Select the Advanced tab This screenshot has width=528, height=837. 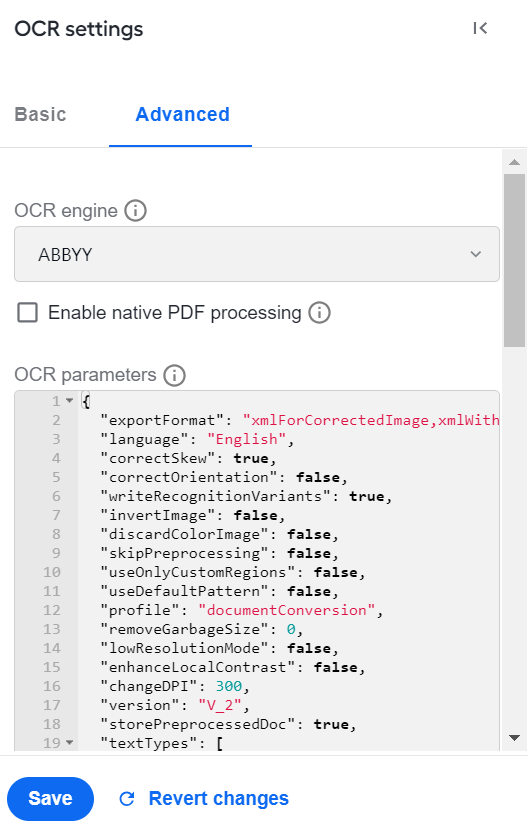click(183, 114)
